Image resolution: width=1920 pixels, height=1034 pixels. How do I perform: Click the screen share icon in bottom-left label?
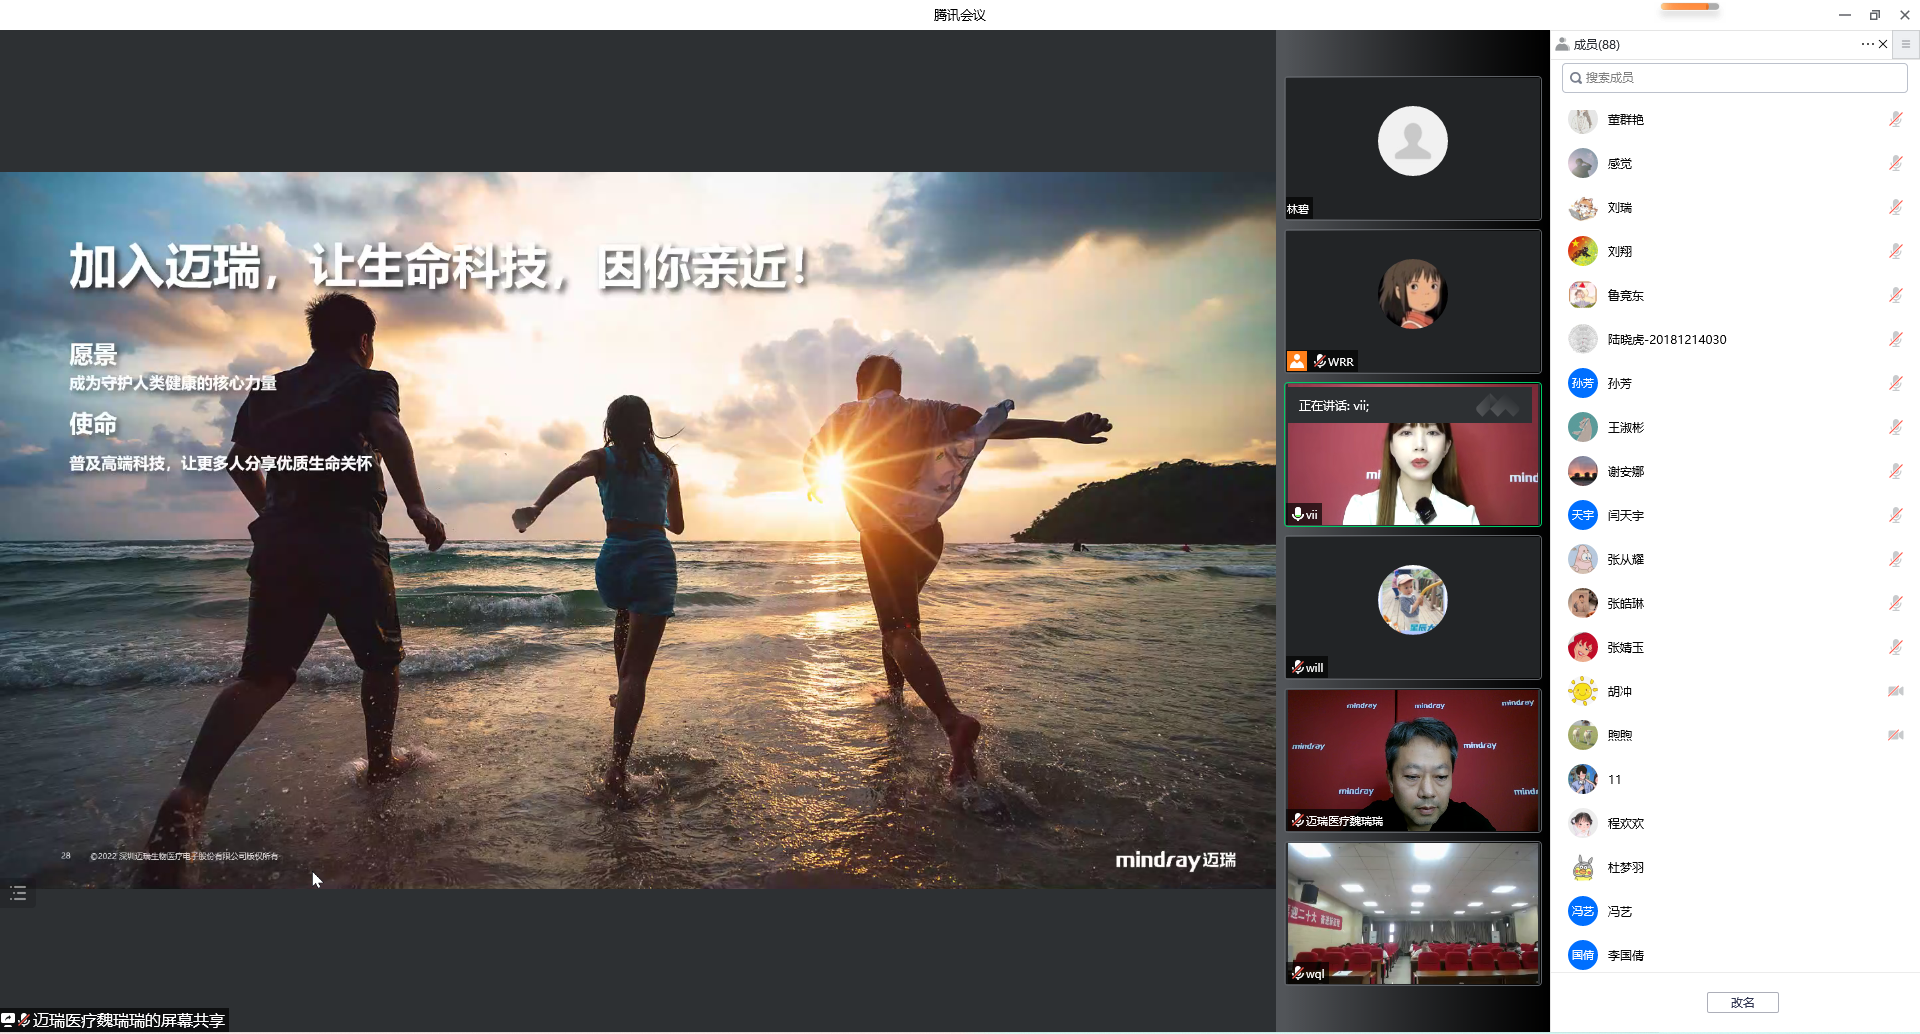8,1020
